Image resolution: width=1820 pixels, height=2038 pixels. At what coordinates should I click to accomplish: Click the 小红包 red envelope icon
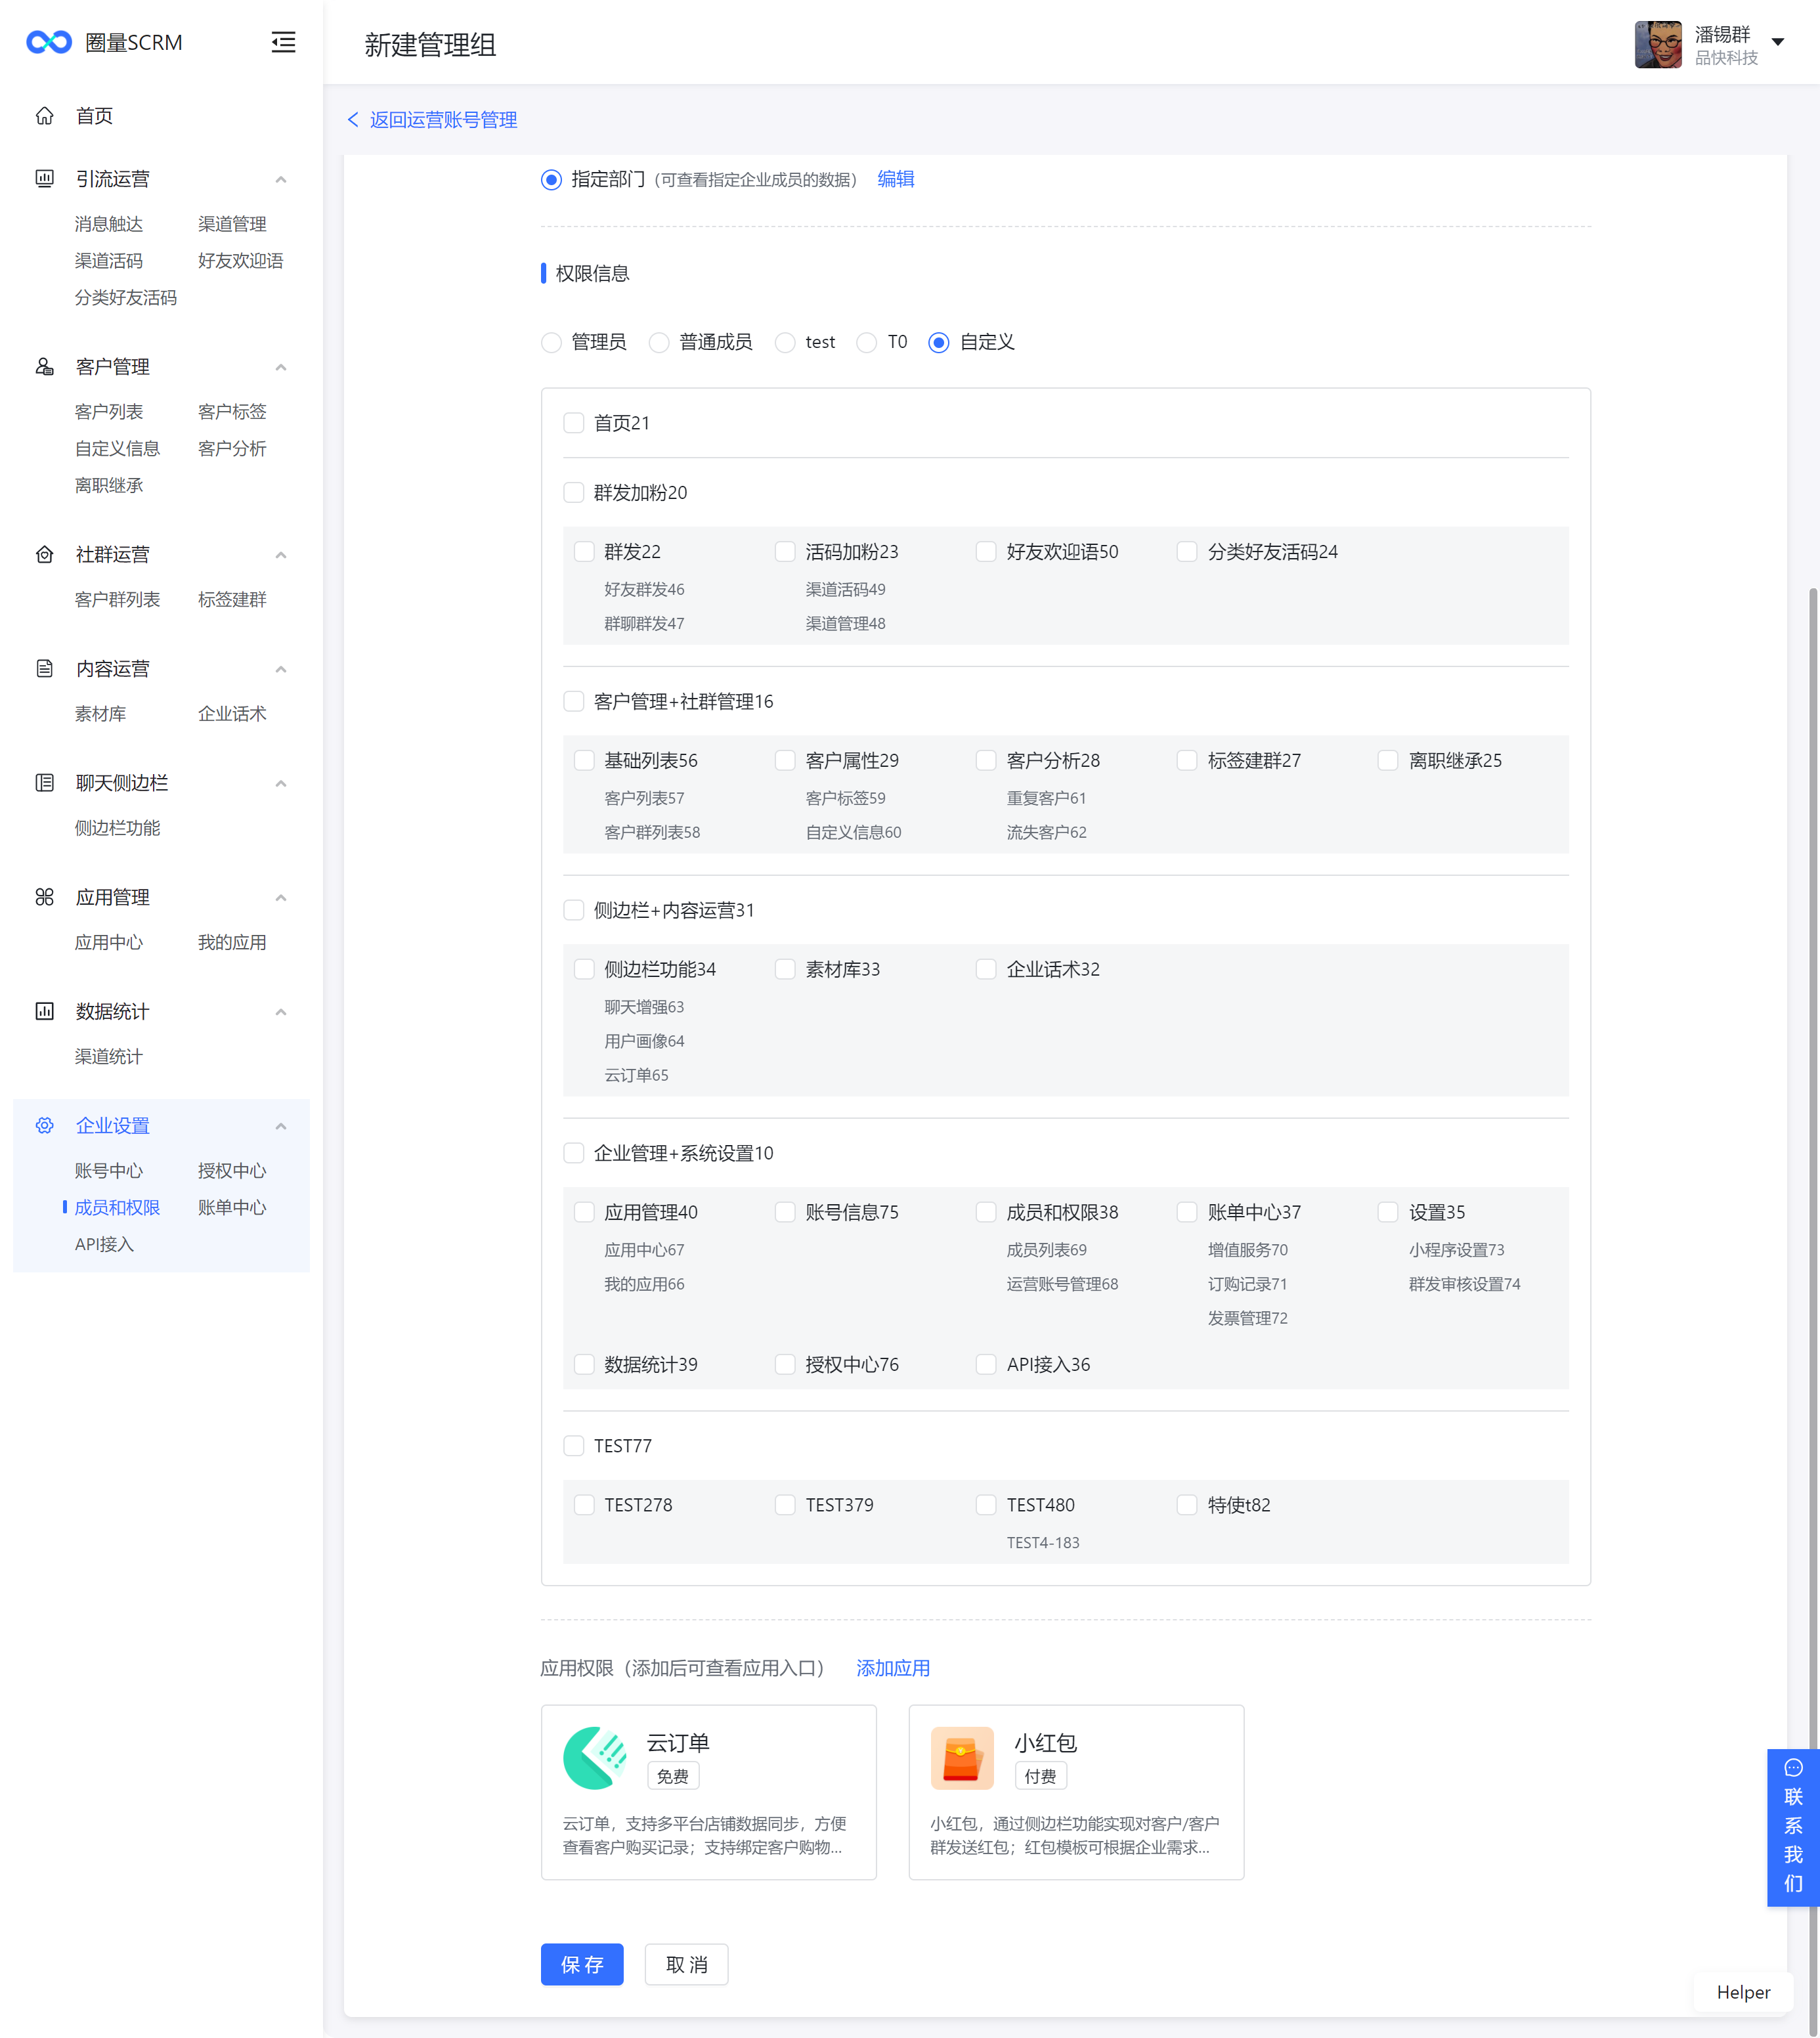coord(962,1758)
